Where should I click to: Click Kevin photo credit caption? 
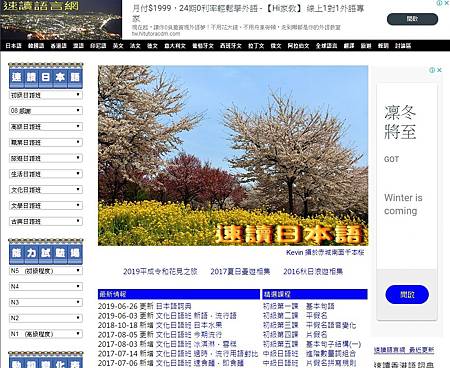click(x=325, y=252)
